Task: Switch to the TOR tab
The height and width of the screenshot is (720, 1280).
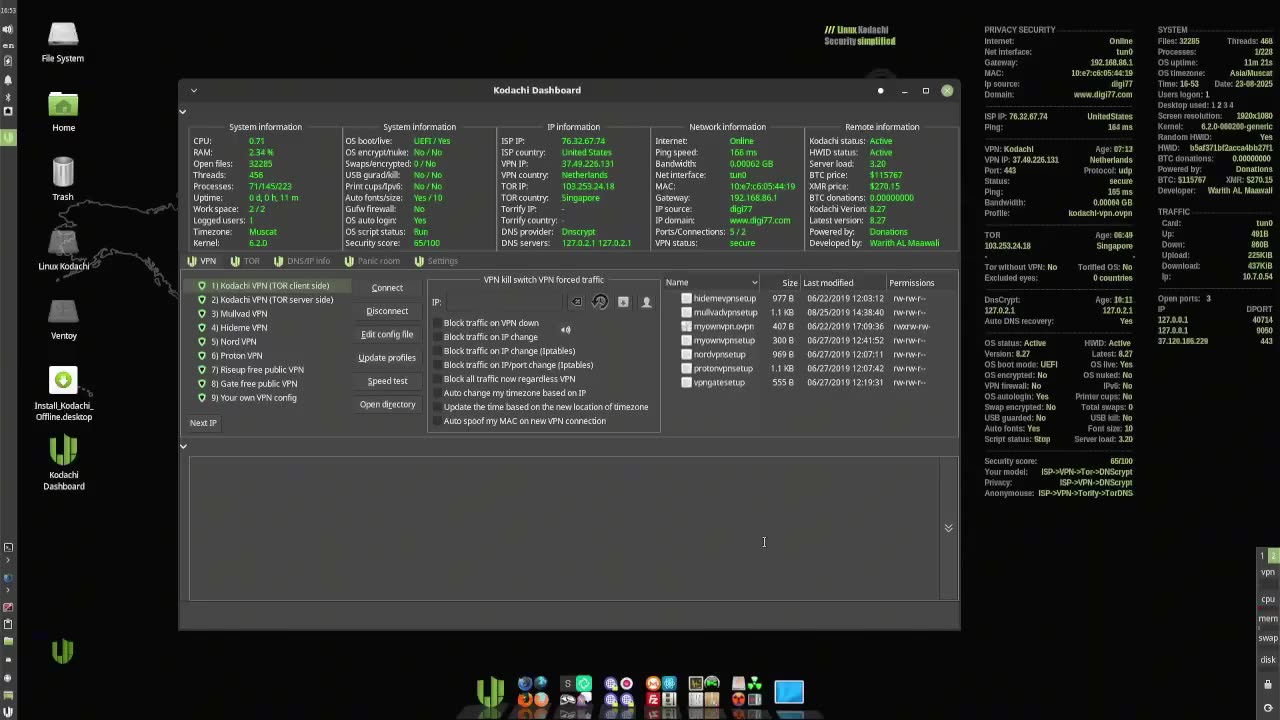Action: pyautogui.click(x=245, y=261)
